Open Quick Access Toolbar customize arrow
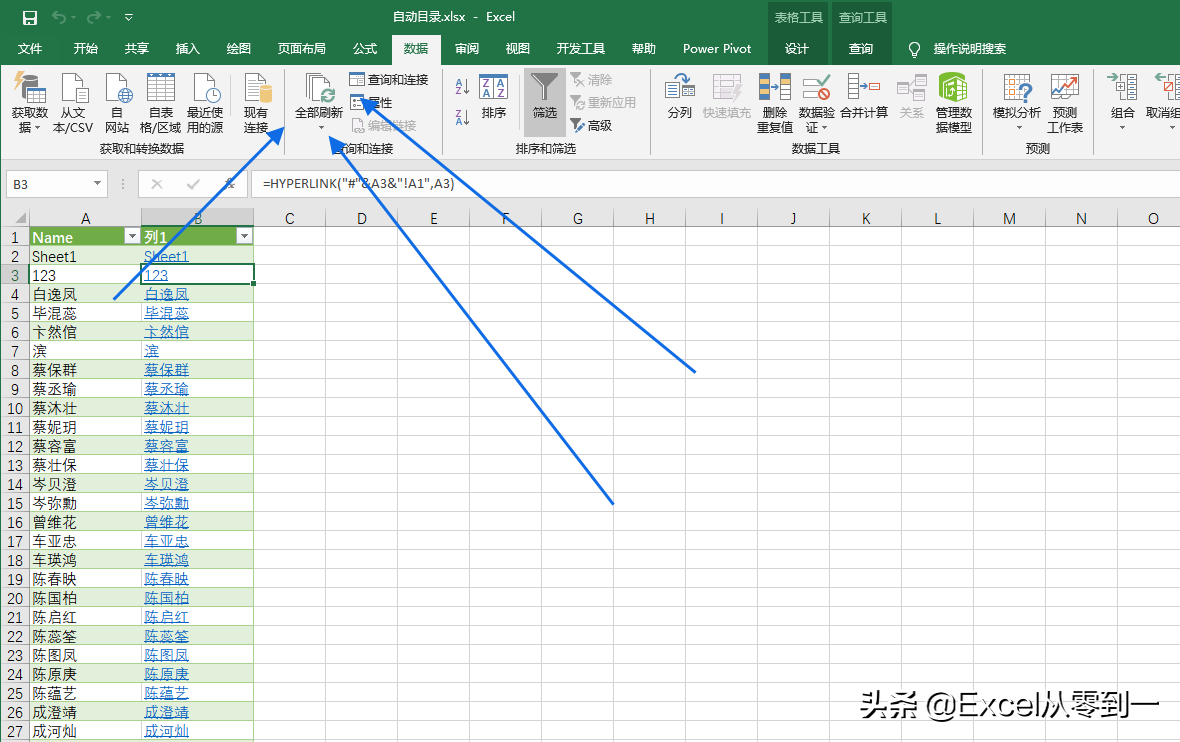 129,17
